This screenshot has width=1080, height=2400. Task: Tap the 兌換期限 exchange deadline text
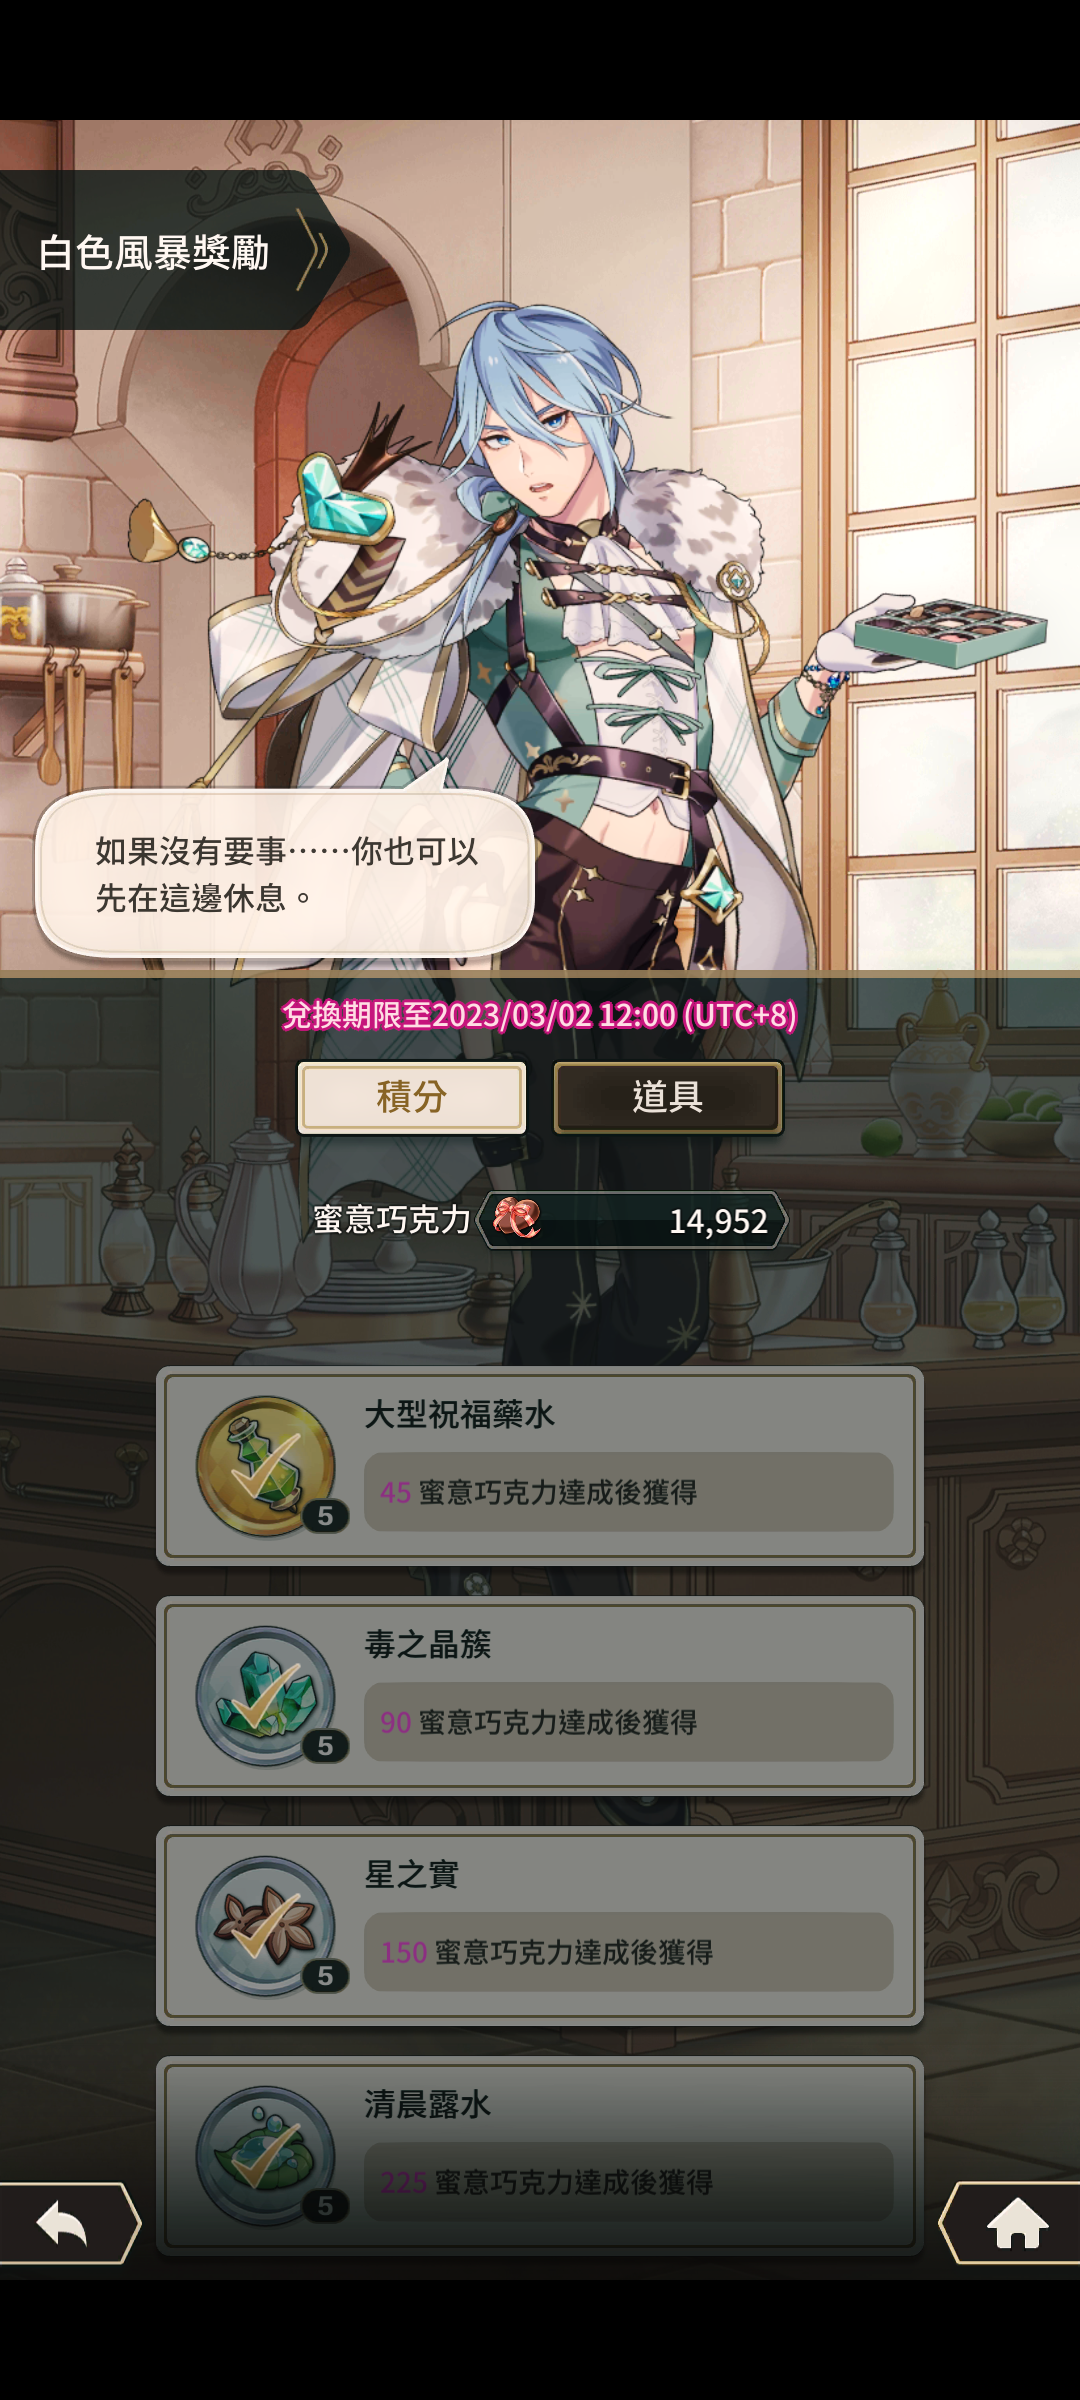click(x=539, y=1015)
